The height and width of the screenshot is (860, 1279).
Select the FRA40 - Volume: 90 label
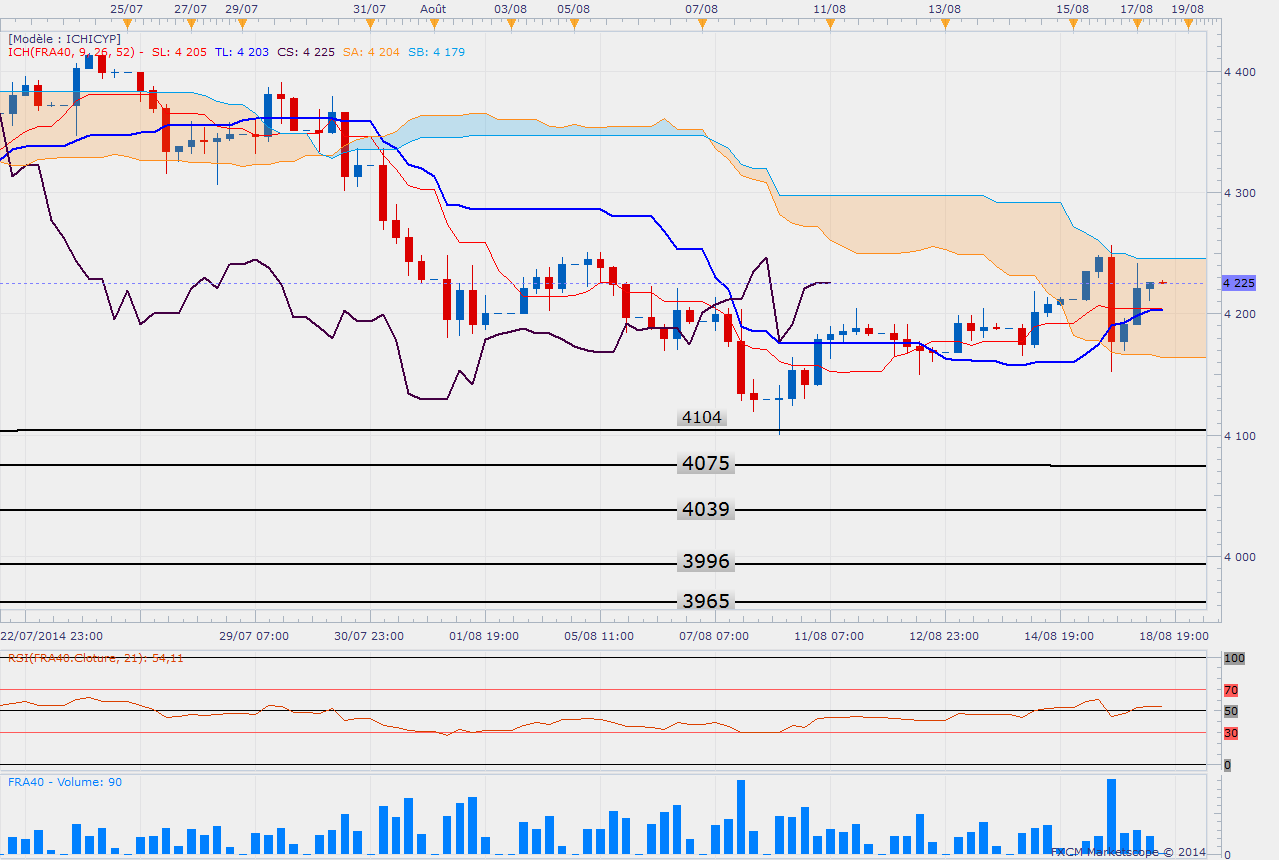coord(65,782)
